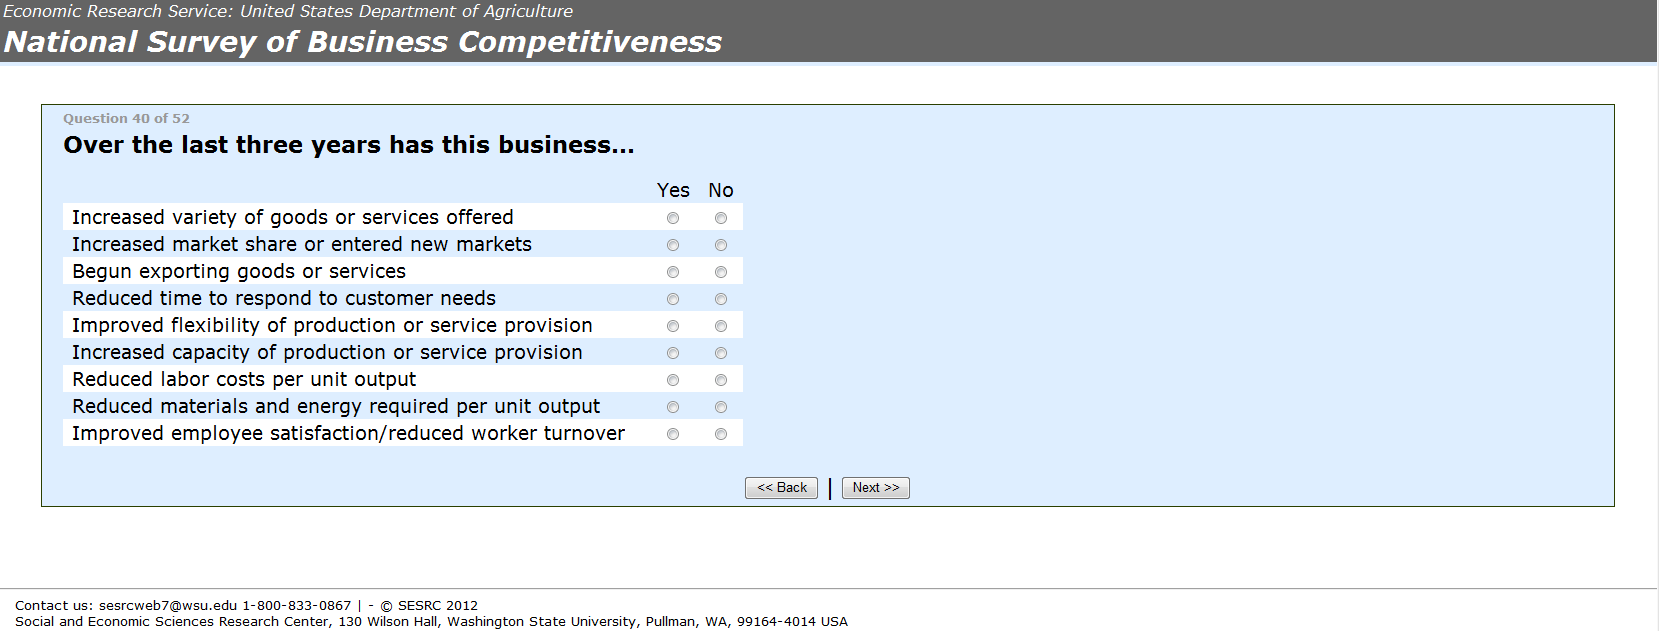
Task: Pick Yes for improved flexibility of production
Action: tap(673, 326)
